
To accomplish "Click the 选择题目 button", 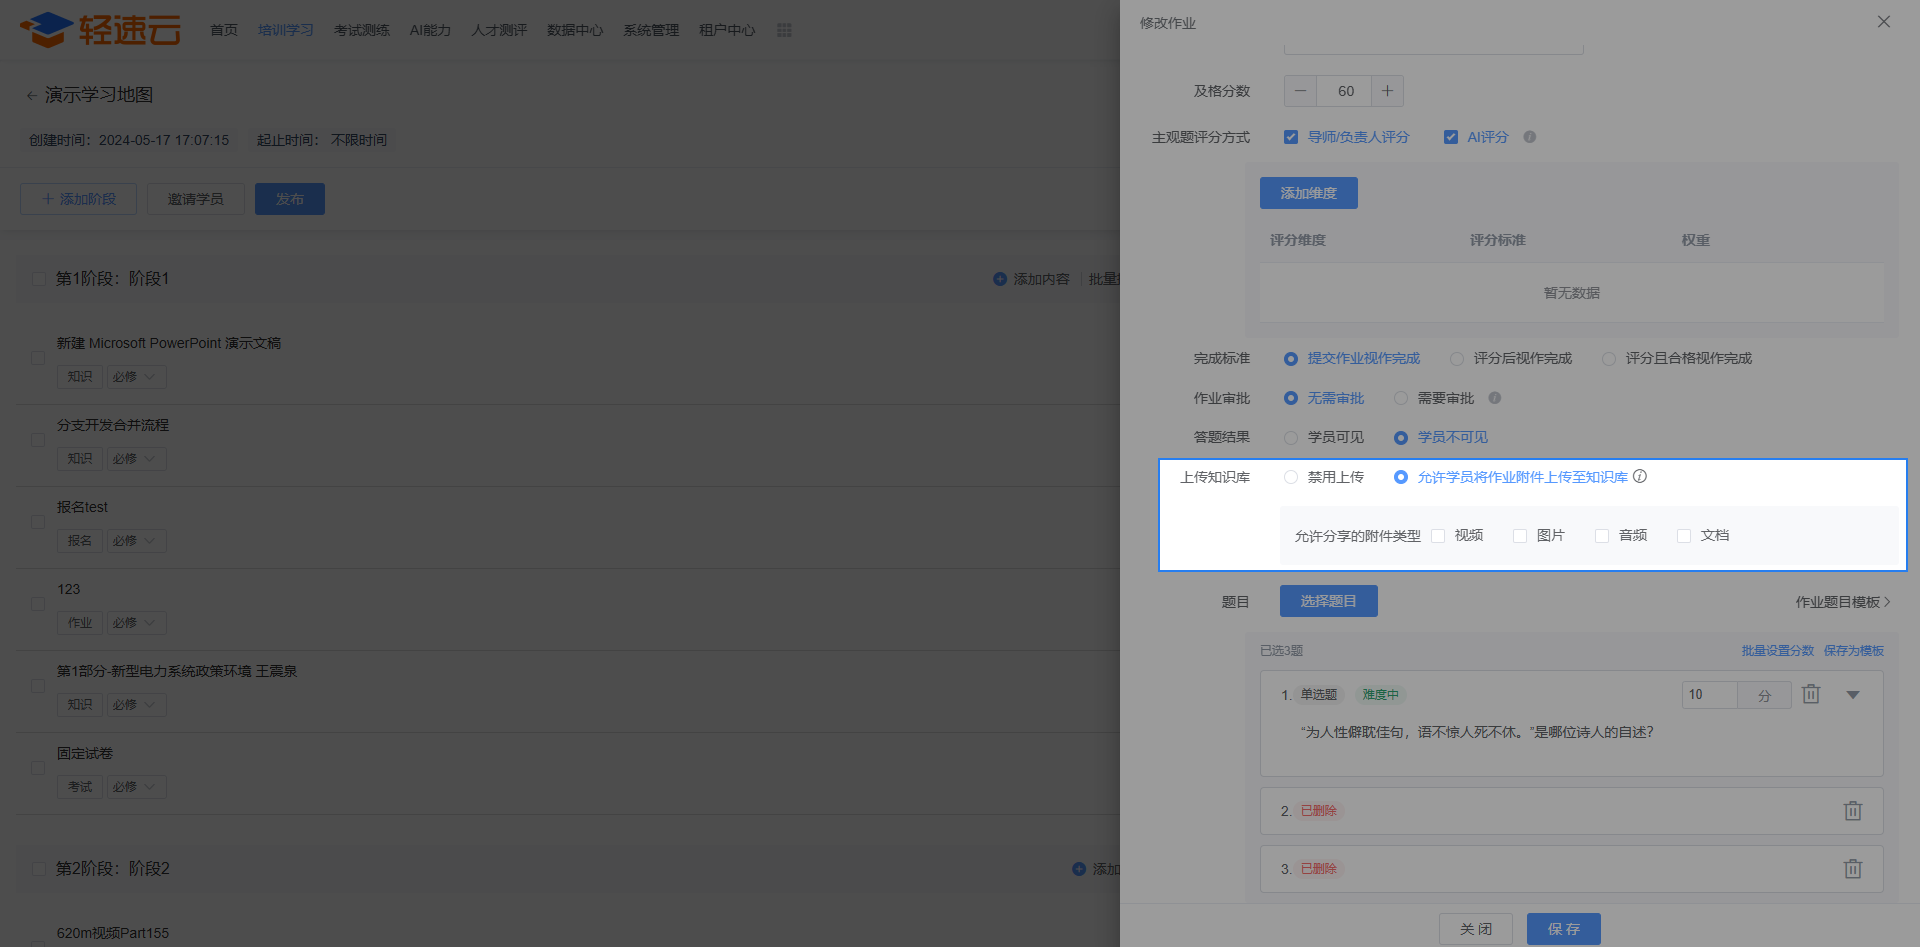I will pos(1328,601).
